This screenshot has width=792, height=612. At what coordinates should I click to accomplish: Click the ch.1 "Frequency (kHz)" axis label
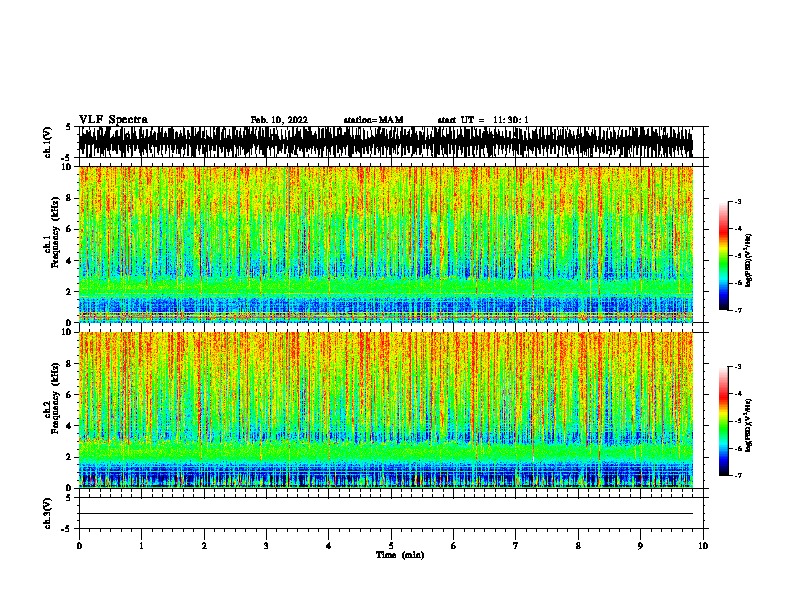click(x=55, y=233)
